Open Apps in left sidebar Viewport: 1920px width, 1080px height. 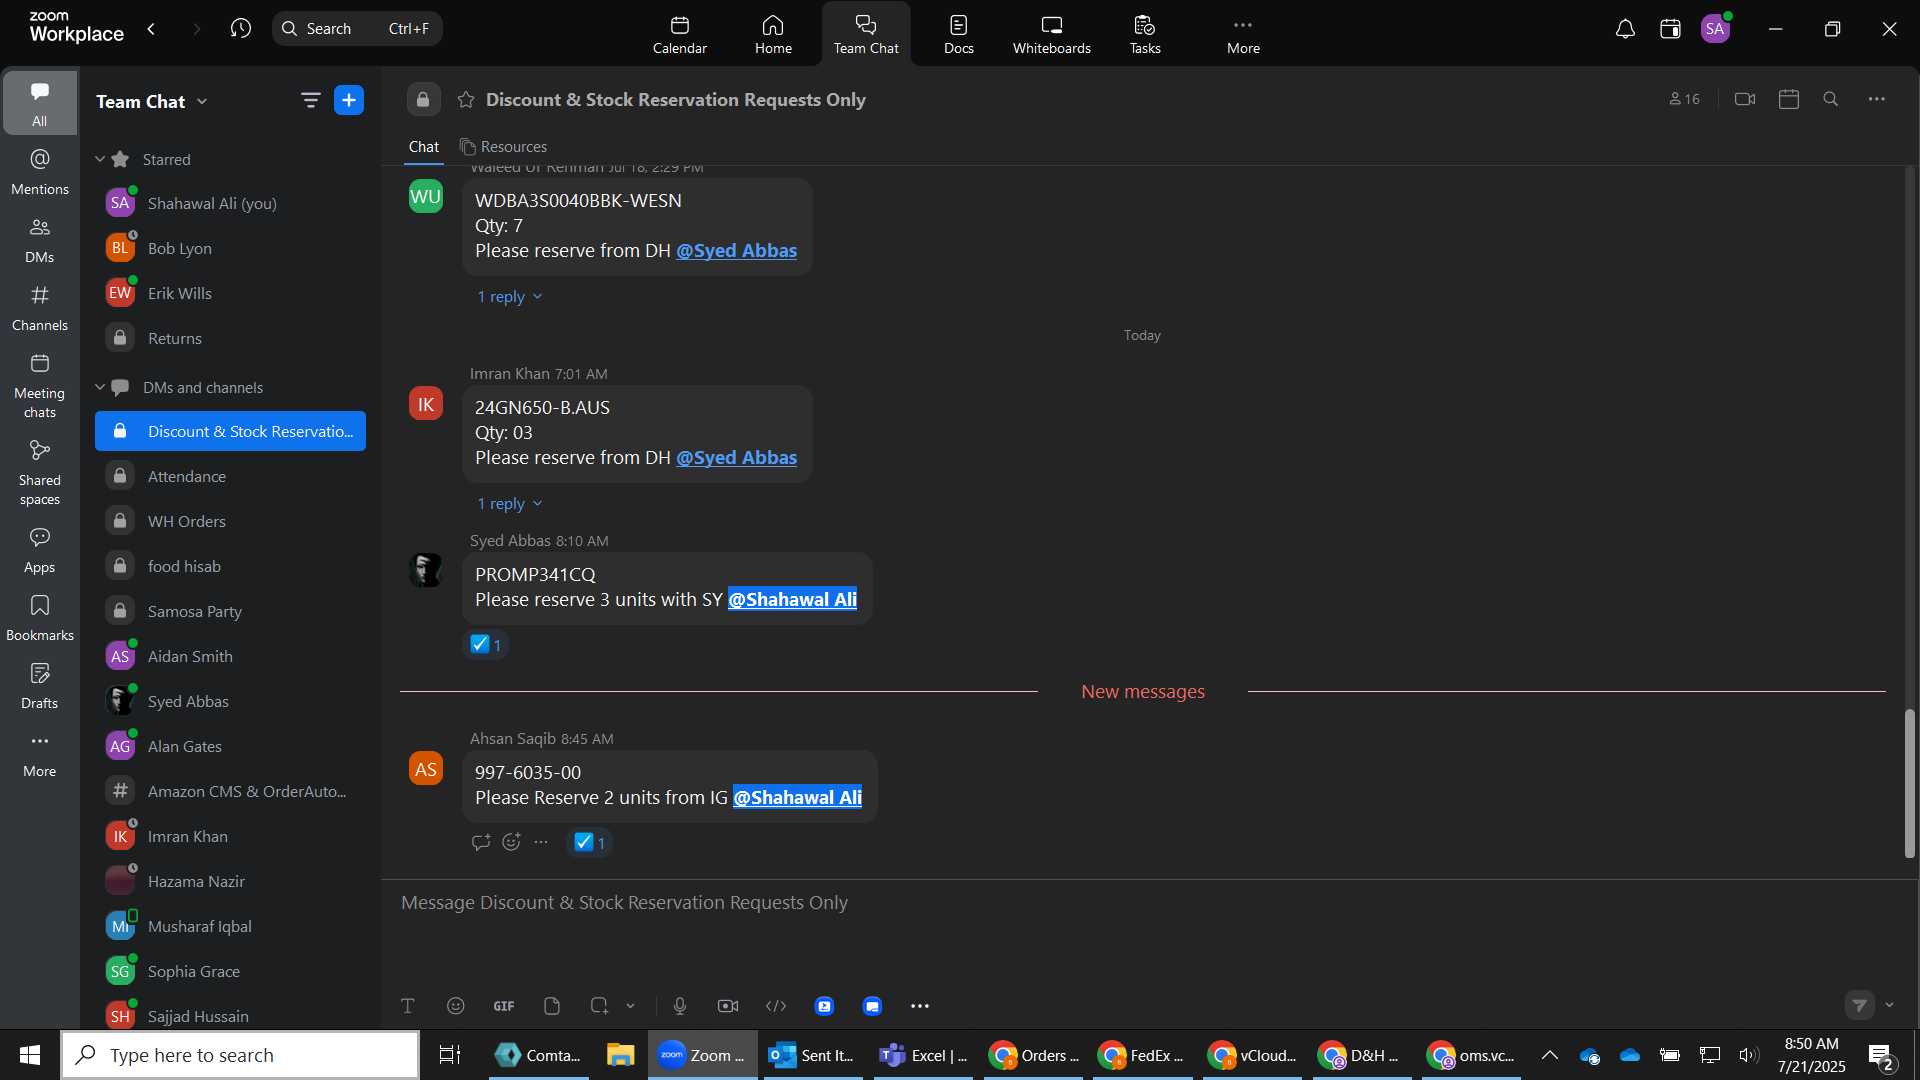point(39,550)
